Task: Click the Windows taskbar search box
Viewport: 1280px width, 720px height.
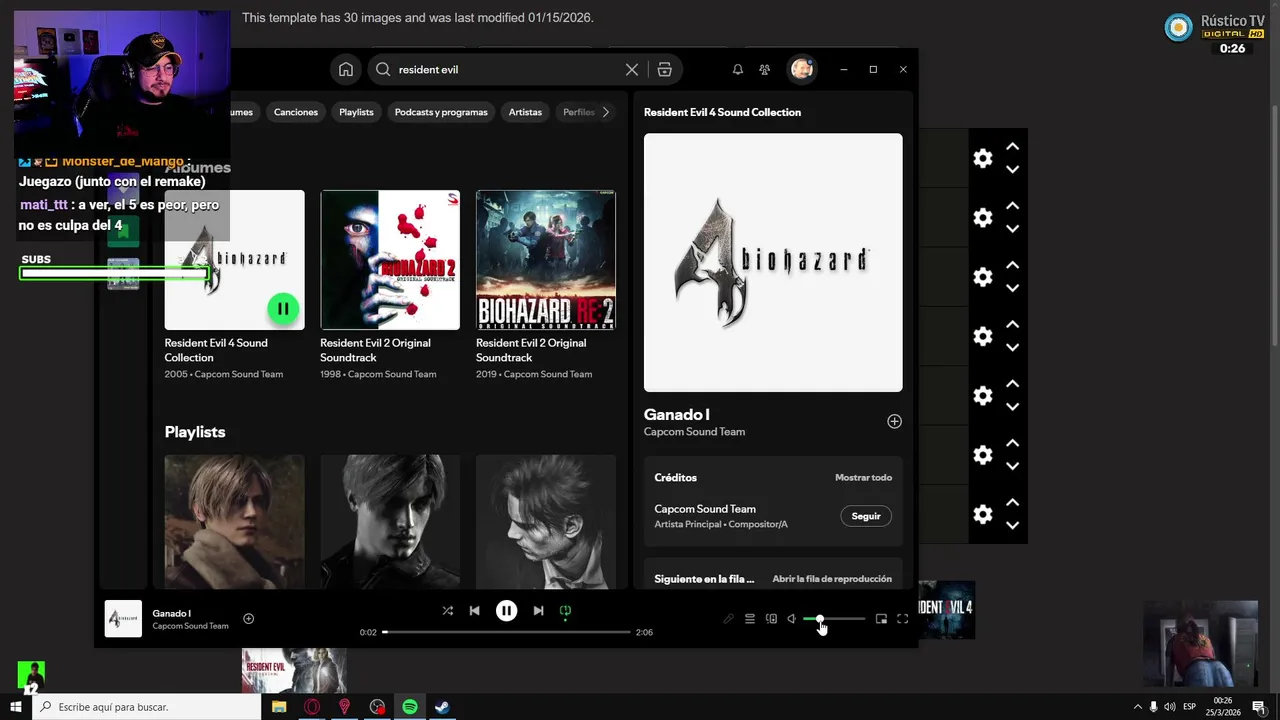Action: click(x=147, y=707)
